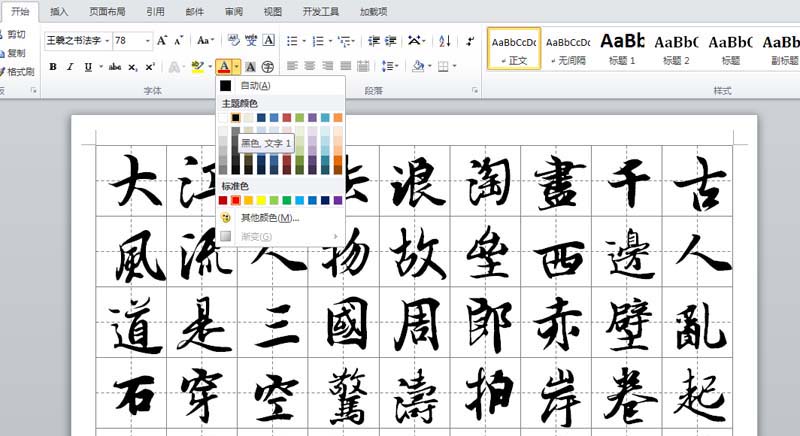Select 自动(A) automatic font color

coord(255,86)
